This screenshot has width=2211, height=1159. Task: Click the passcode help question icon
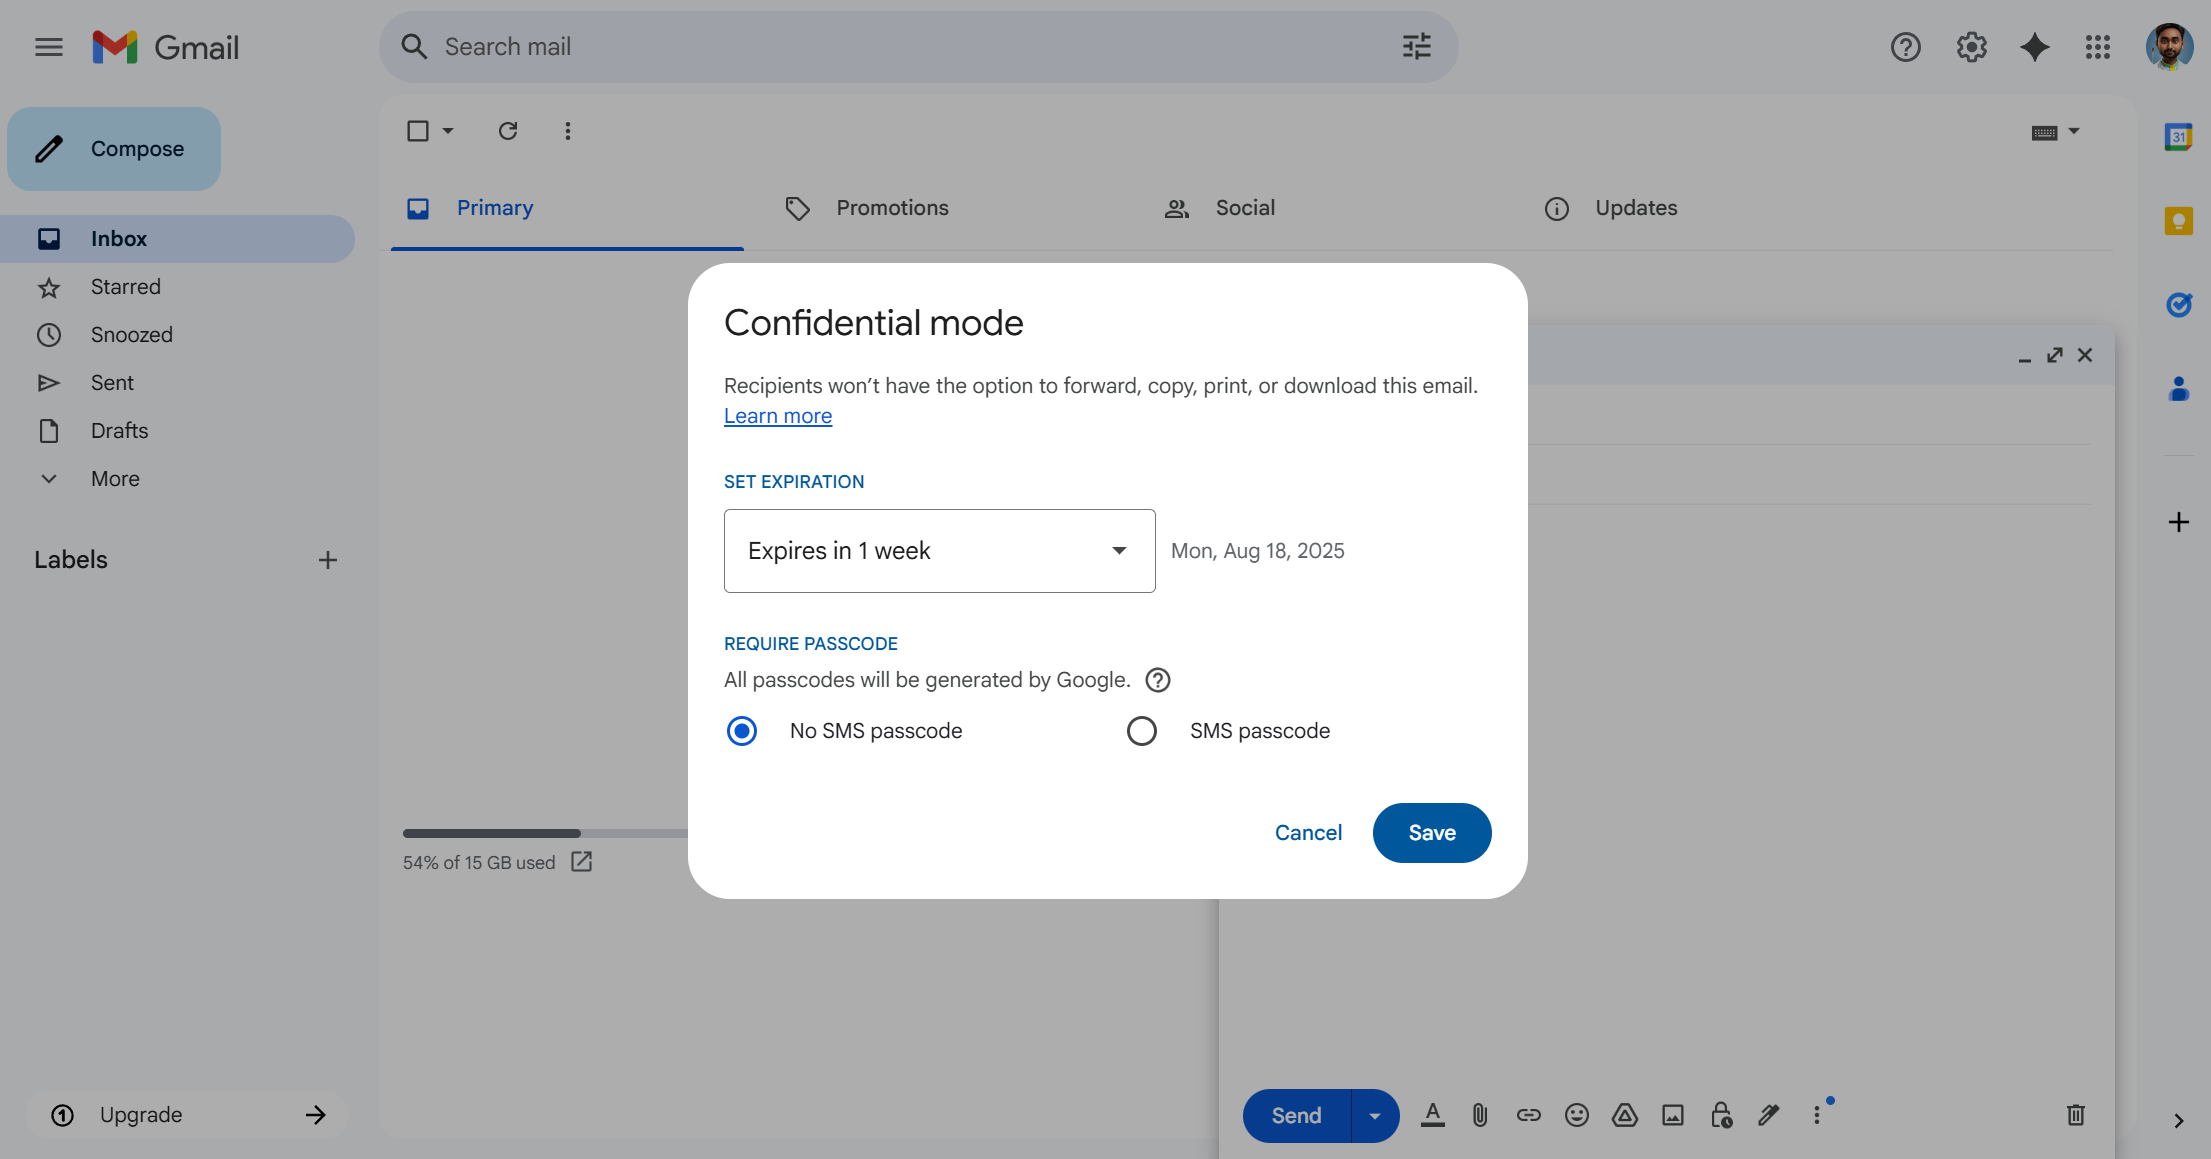click(x=1157, y=680)
